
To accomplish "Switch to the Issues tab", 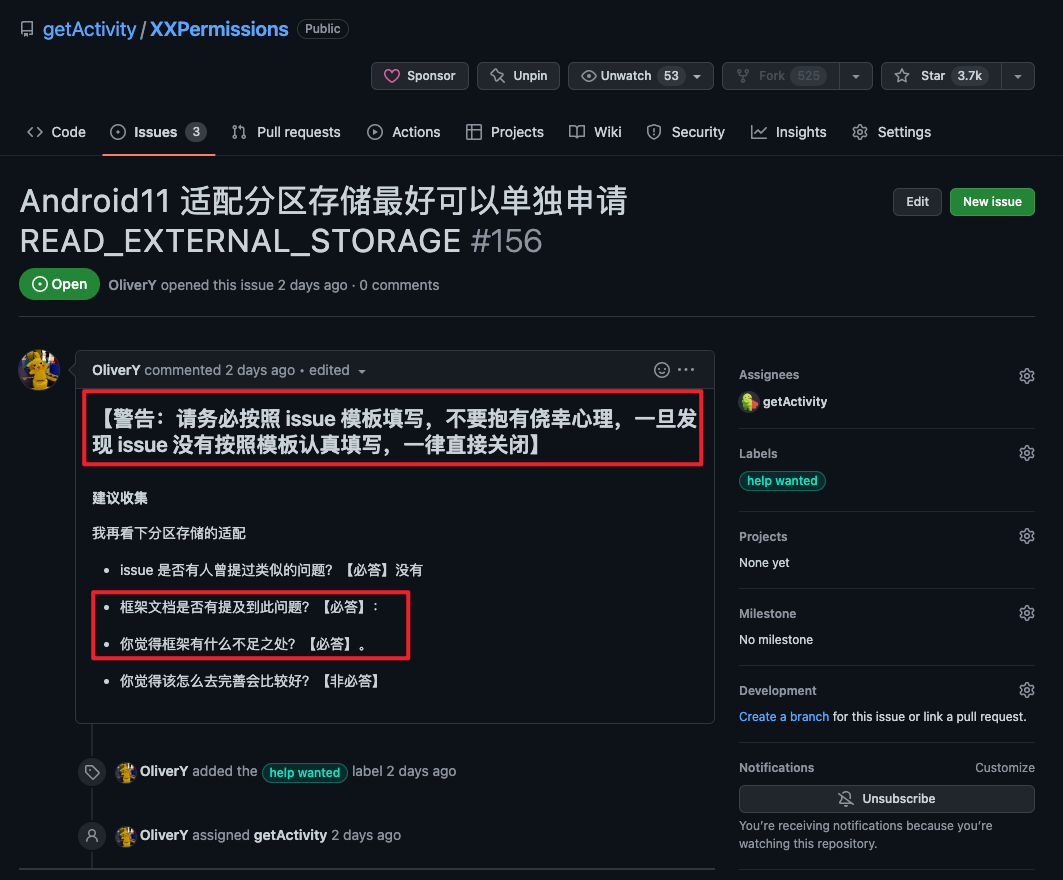I will (x=158, y=132).
